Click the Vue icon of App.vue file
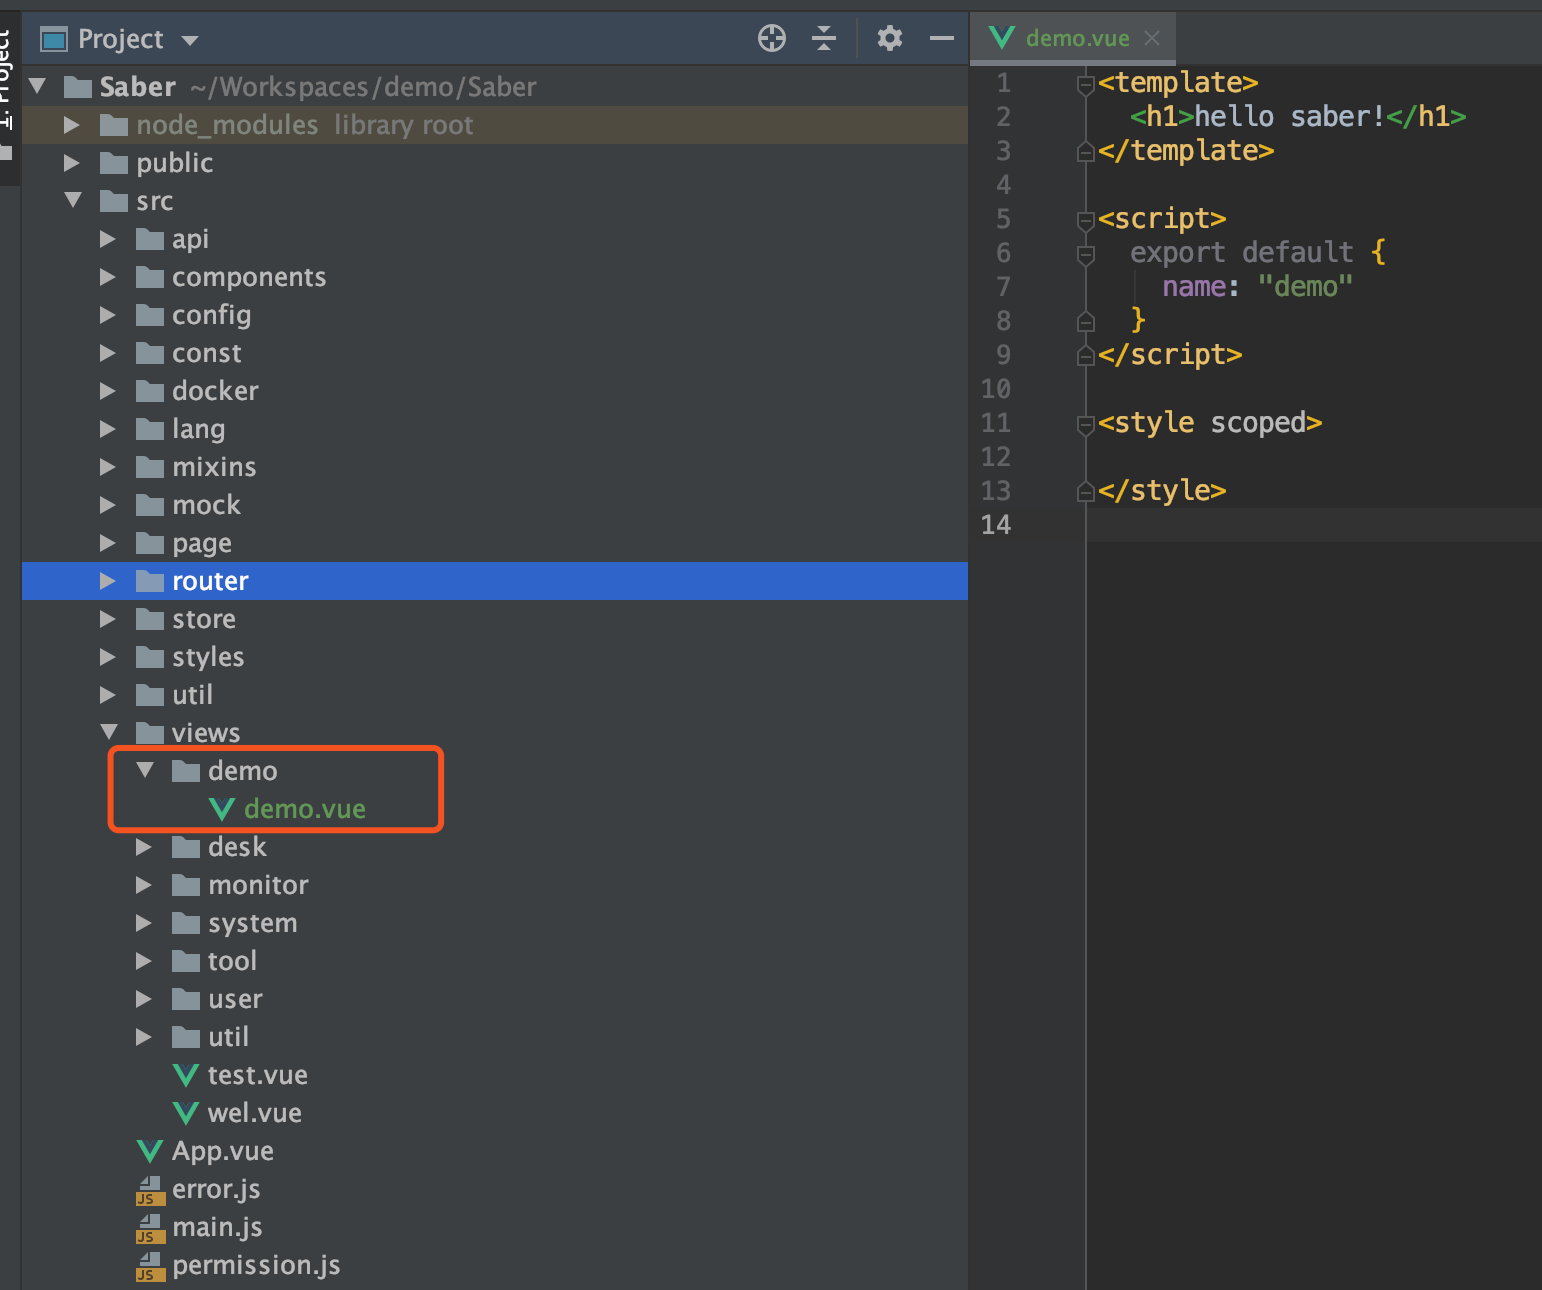The height and width of the screenshot is (1290, 1542). click(150, 1151)
